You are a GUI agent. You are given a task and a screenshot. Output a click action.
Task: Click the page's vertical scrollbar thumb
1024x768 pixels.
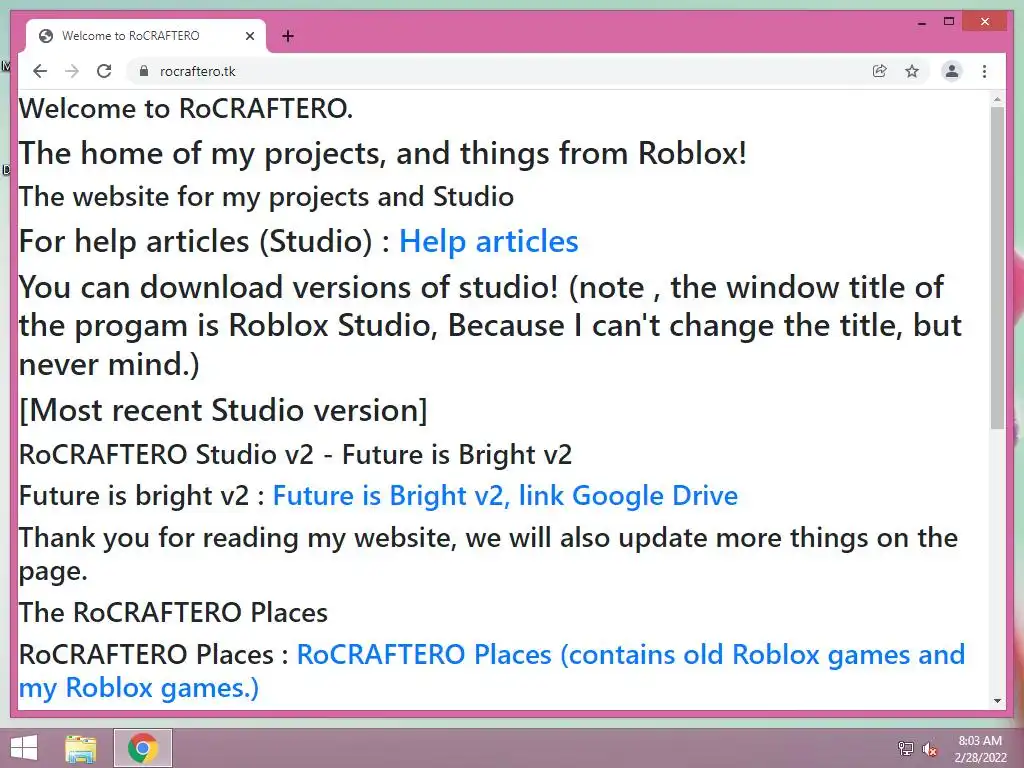click(x=997, y=268)
